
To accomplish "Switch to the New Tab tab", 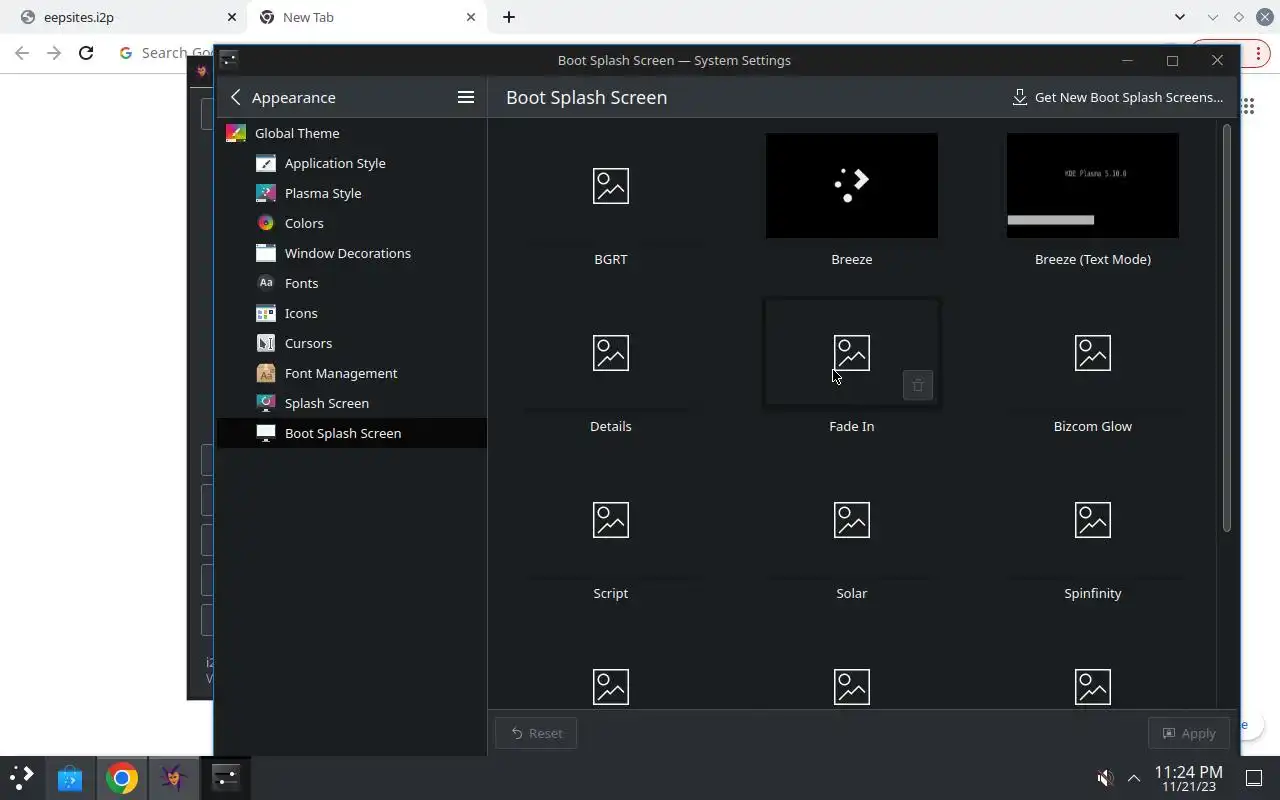I will [367, 17].
